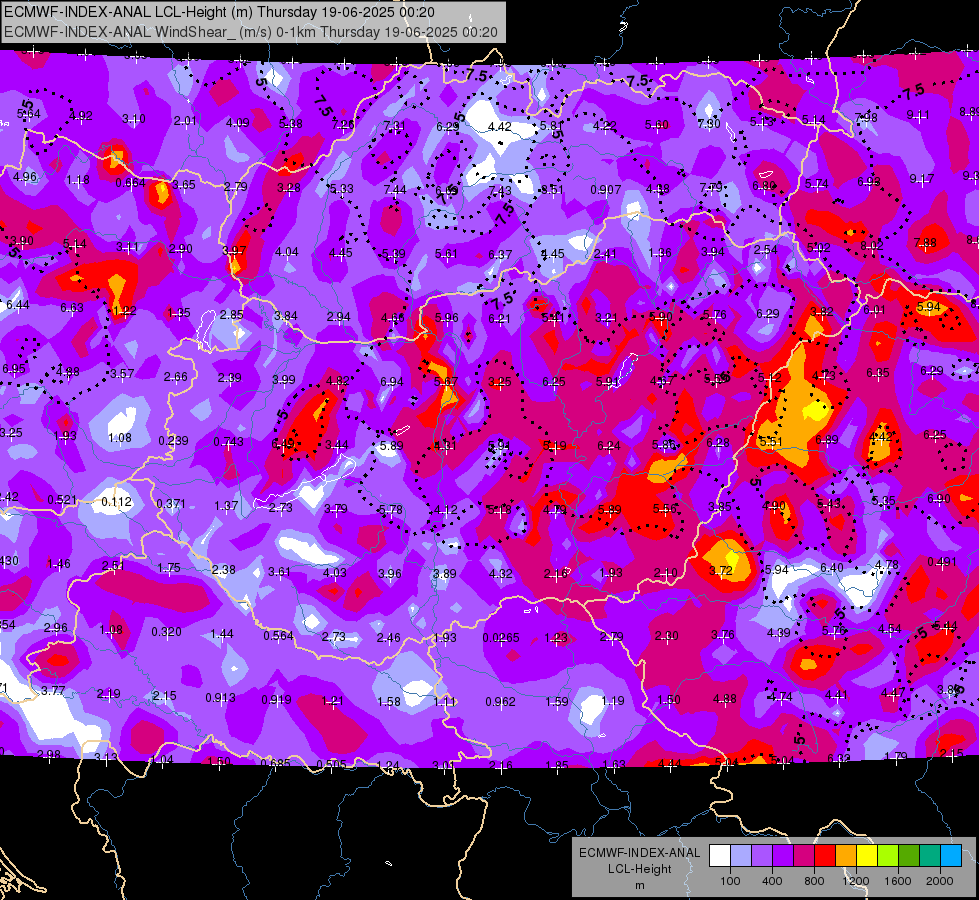Click the wind shear value '0.371'
Screen dimensions: 979x900
(171, 503)
